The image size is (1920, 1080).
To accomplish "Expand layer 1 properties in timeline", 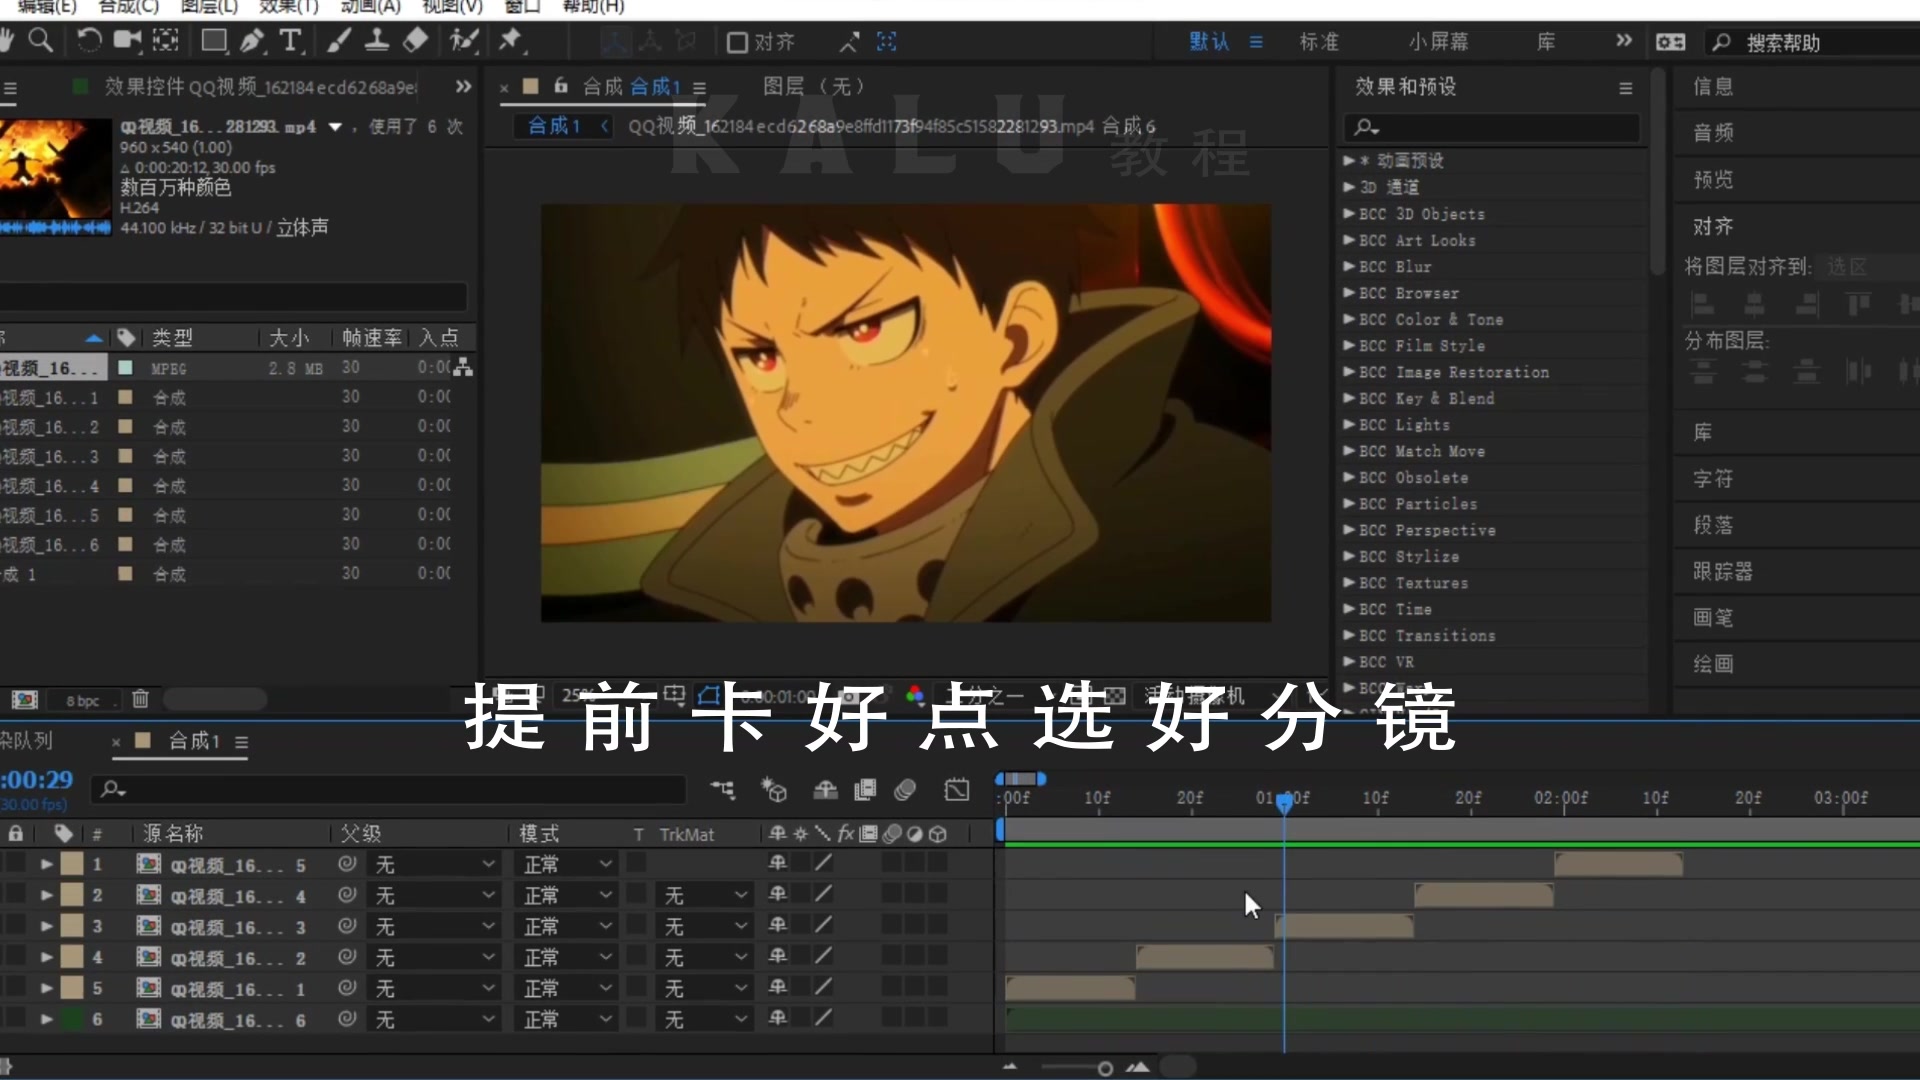I will click(46, 864).
